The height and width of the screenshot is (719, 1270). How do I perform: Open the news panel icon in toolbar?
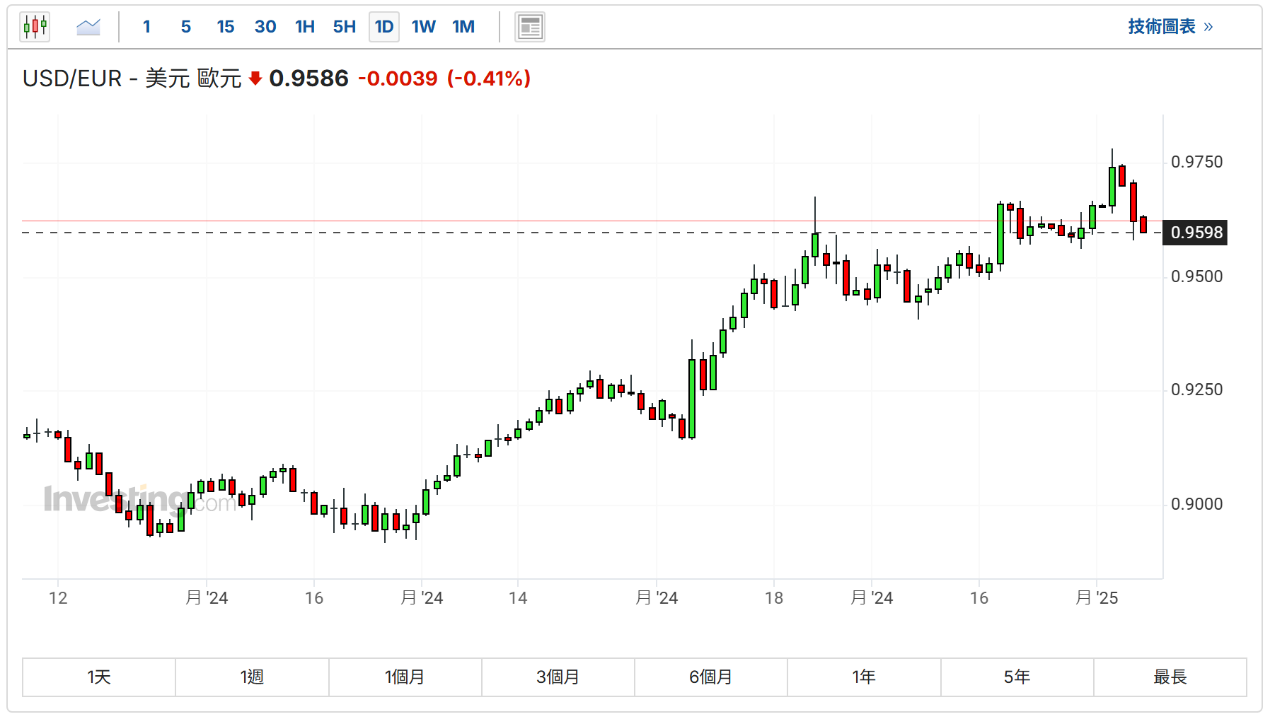[x=530, y=27]
